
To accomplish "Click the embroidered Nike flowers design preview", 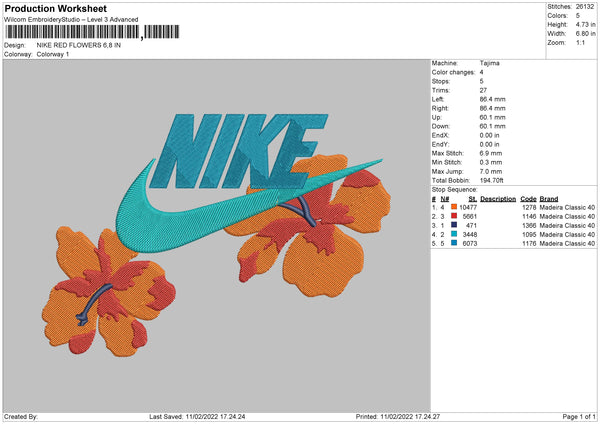I will [x=216, y=234].
